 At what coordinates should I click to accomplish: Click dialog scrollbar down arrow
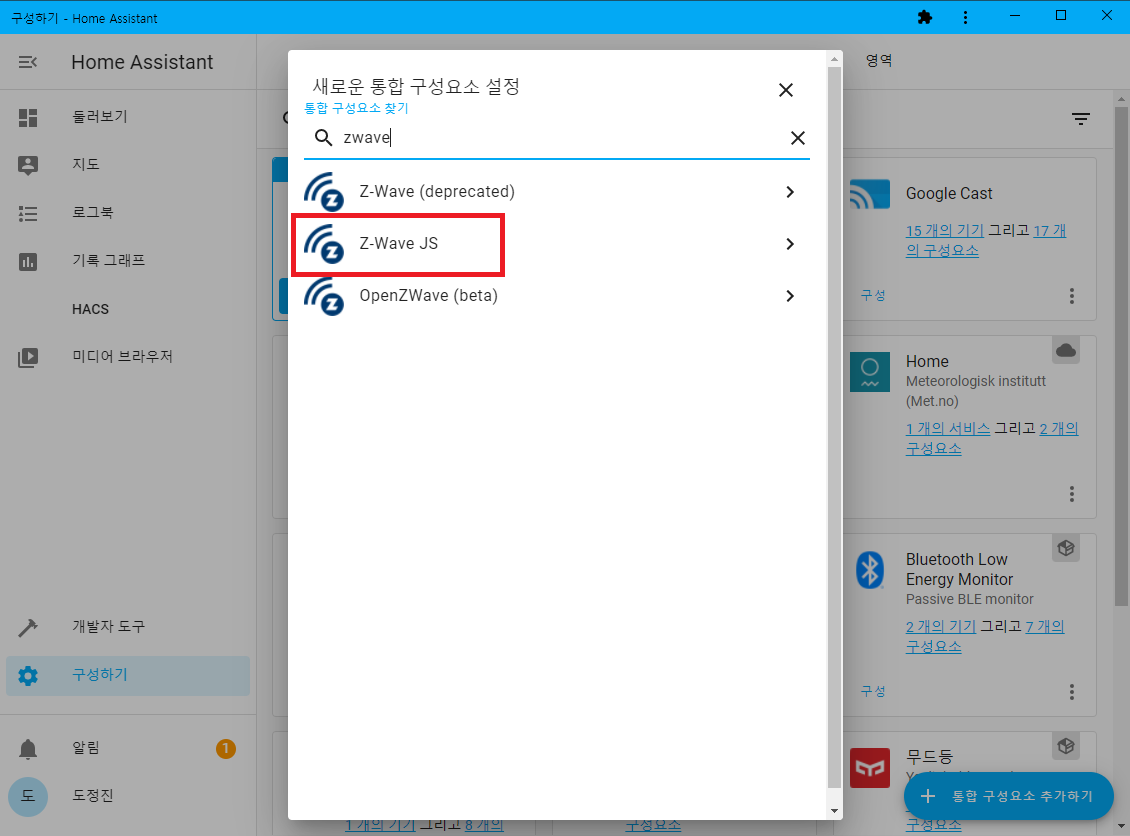coord(835,811)
